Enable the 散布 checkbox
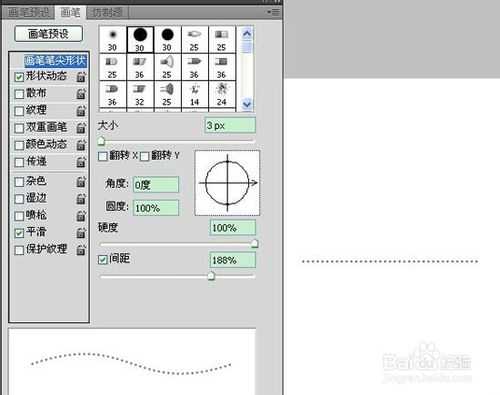The width and height of the screenshot is (500, 395). coord(19,94)
